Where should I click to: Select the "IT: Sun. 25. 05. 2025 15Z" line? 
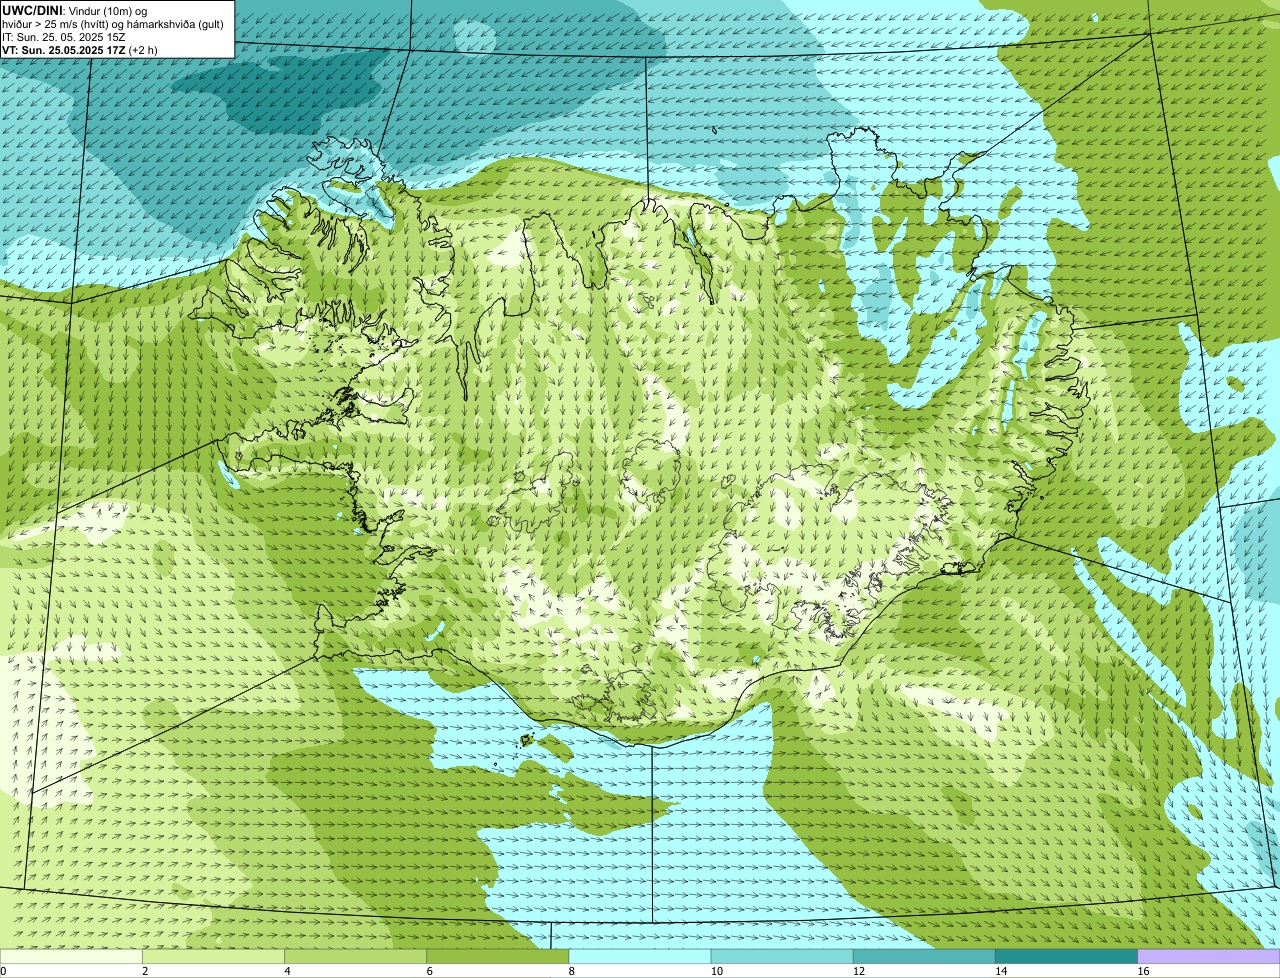point(63,36)
